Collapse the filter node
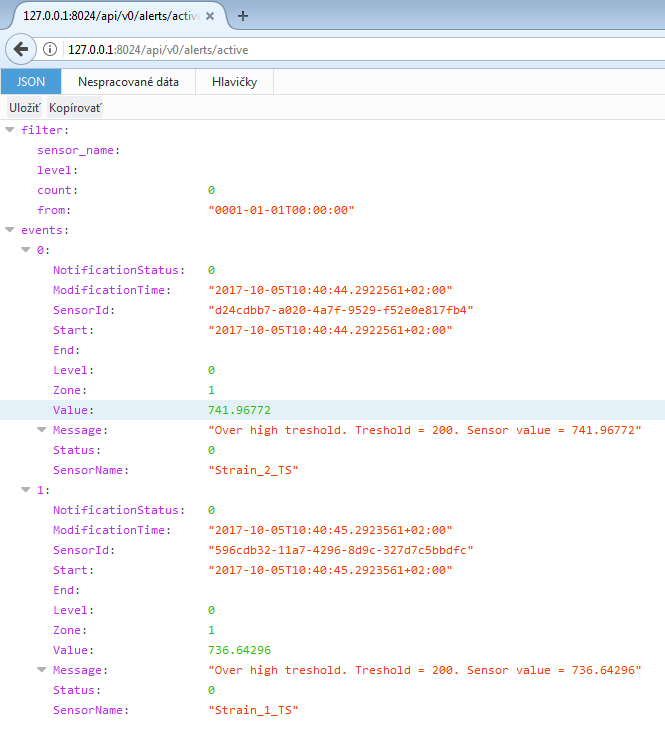This screenshot has width=665, height=735. coord(10,130)
